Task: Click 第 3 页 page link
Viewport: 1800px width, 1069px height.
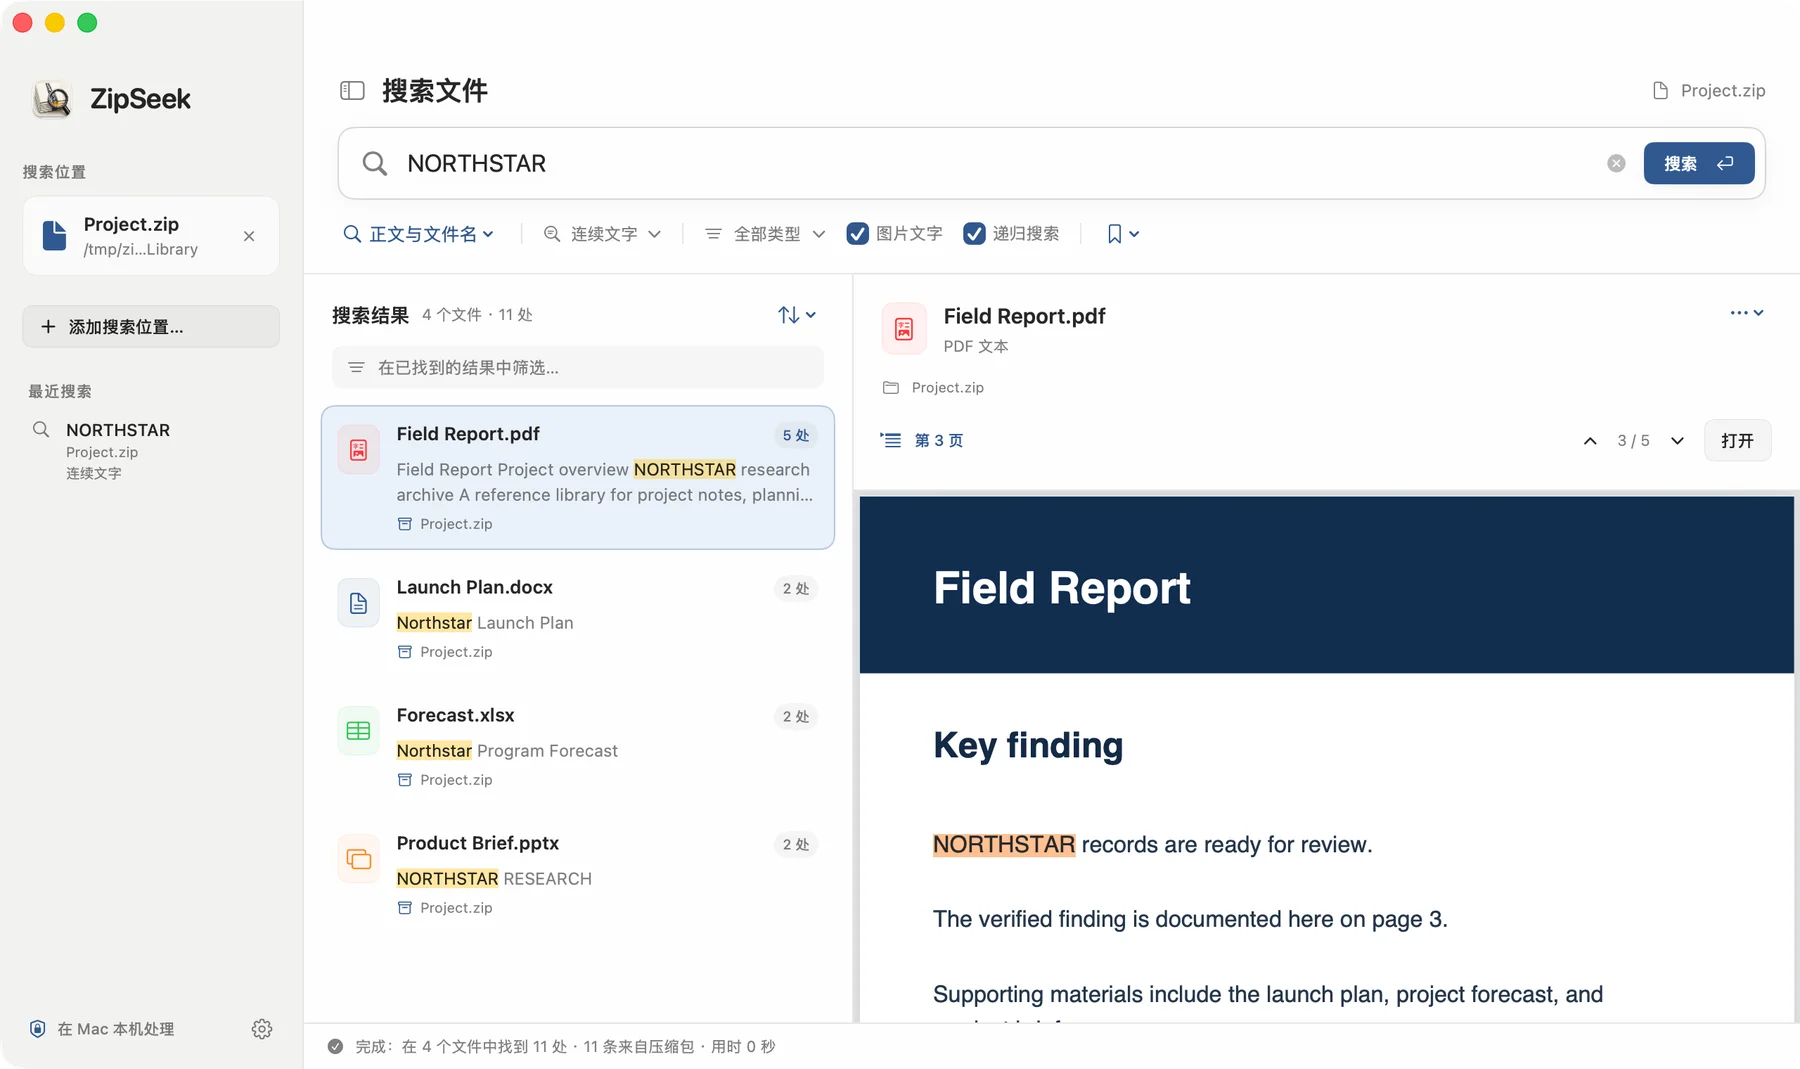Action: (x=938, y=441)
